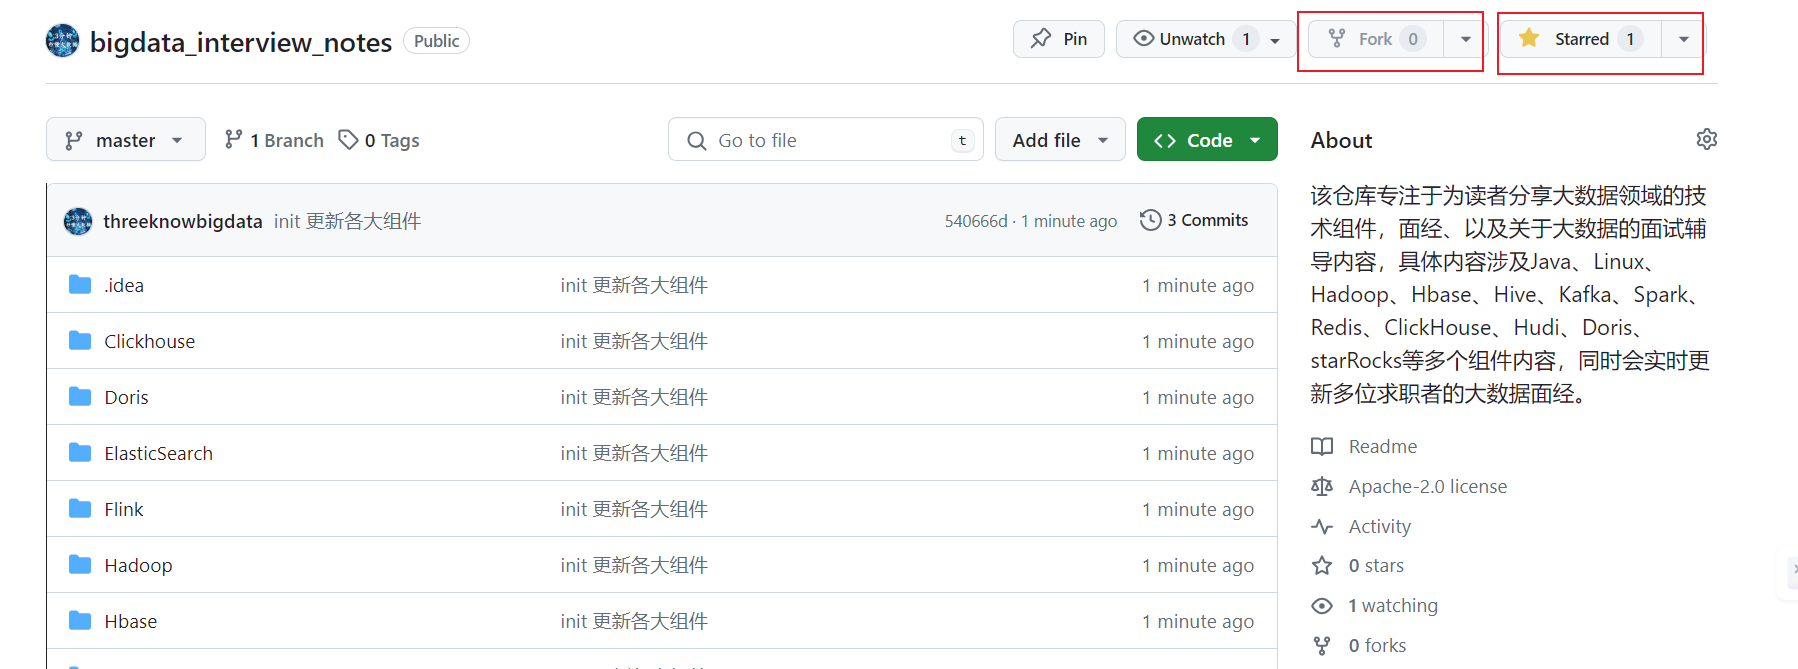This screenshot has width=1798, height=669.
Task: Click the threeknowbigdata author avatar
Action: 78,221
